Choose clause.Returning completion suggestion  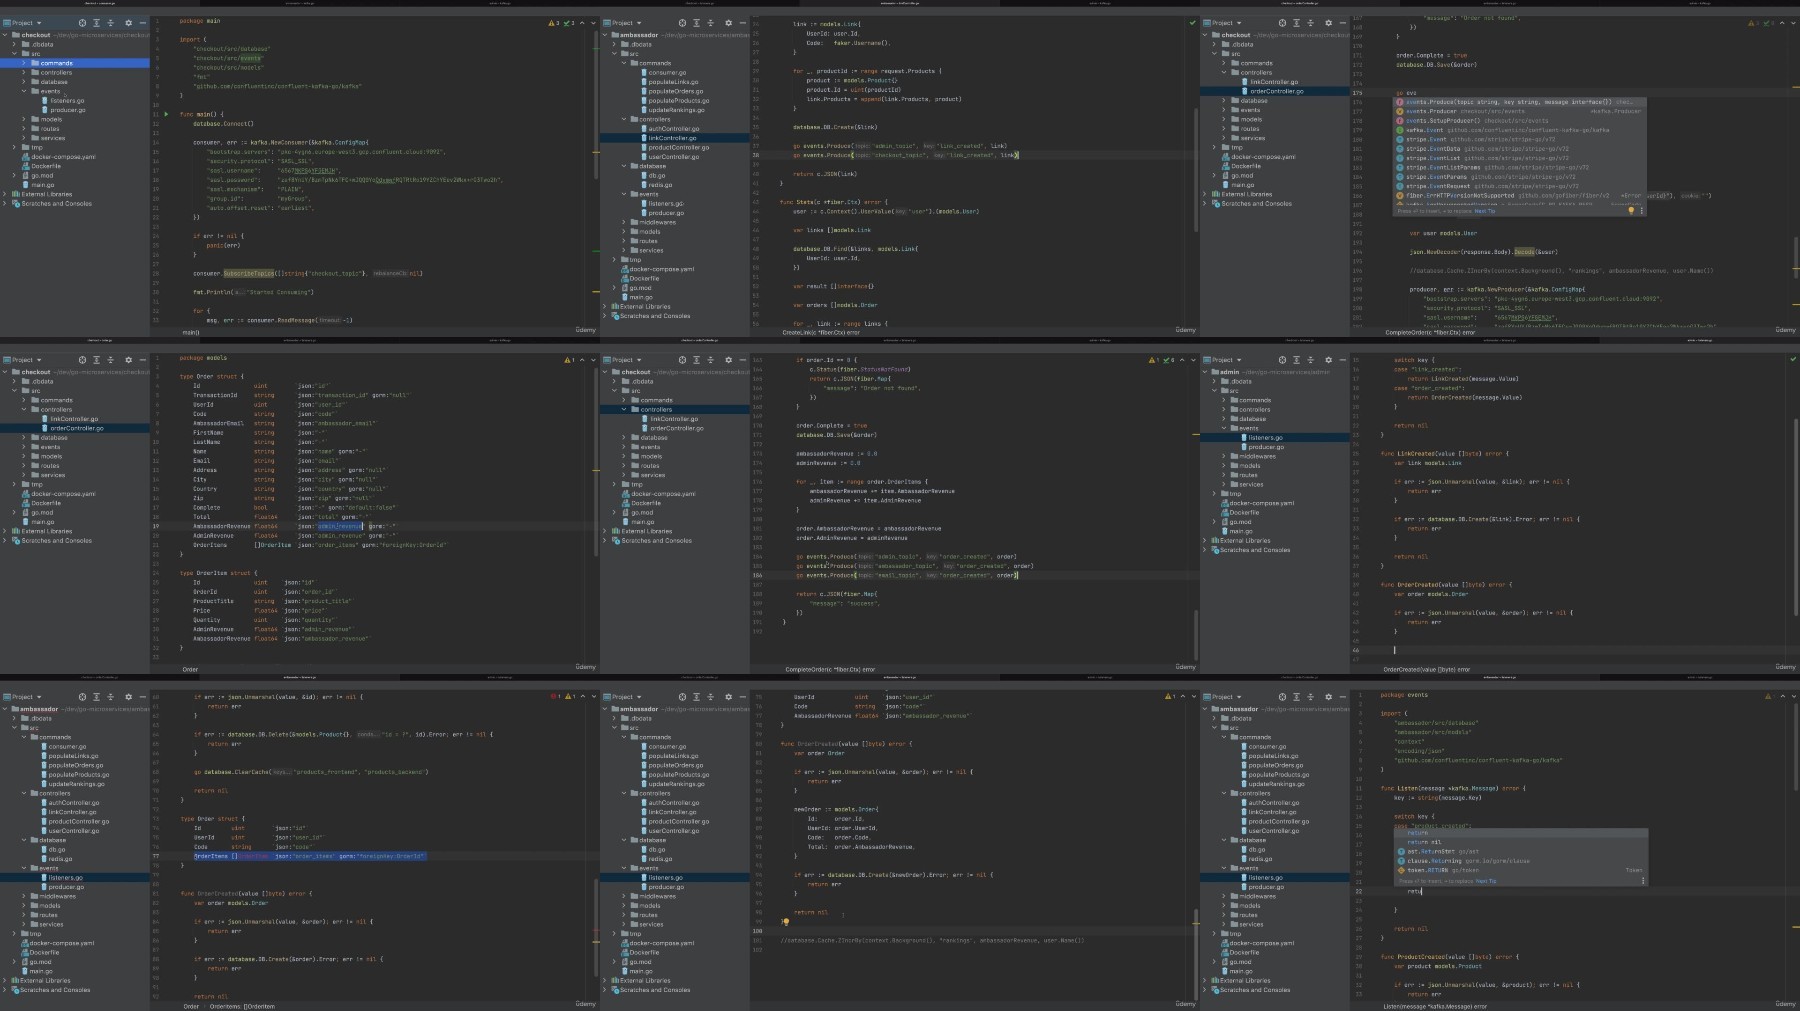(1519, 861)
